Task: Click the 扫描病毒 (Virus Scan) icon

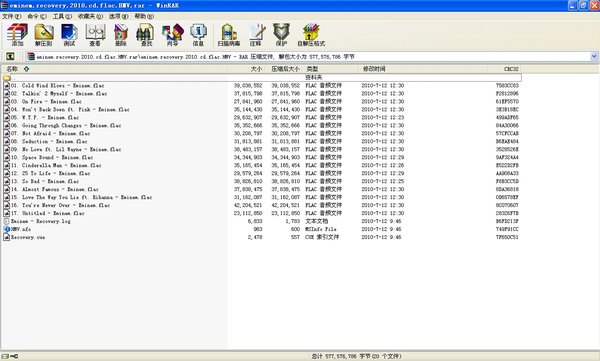Action: 229,34
